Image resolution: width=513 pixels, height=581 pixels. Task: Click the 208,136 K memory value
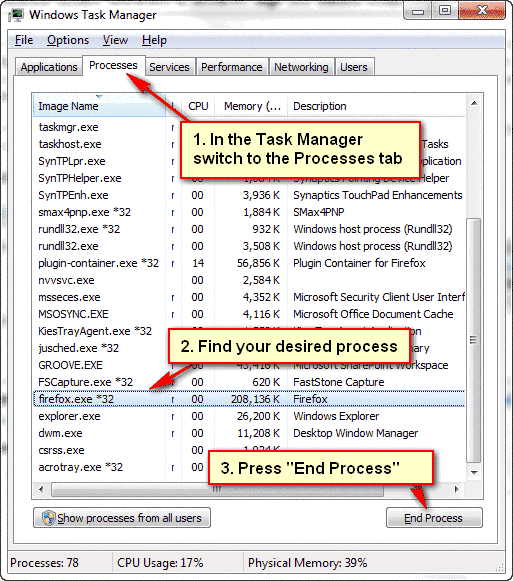(x=255, y=399)
